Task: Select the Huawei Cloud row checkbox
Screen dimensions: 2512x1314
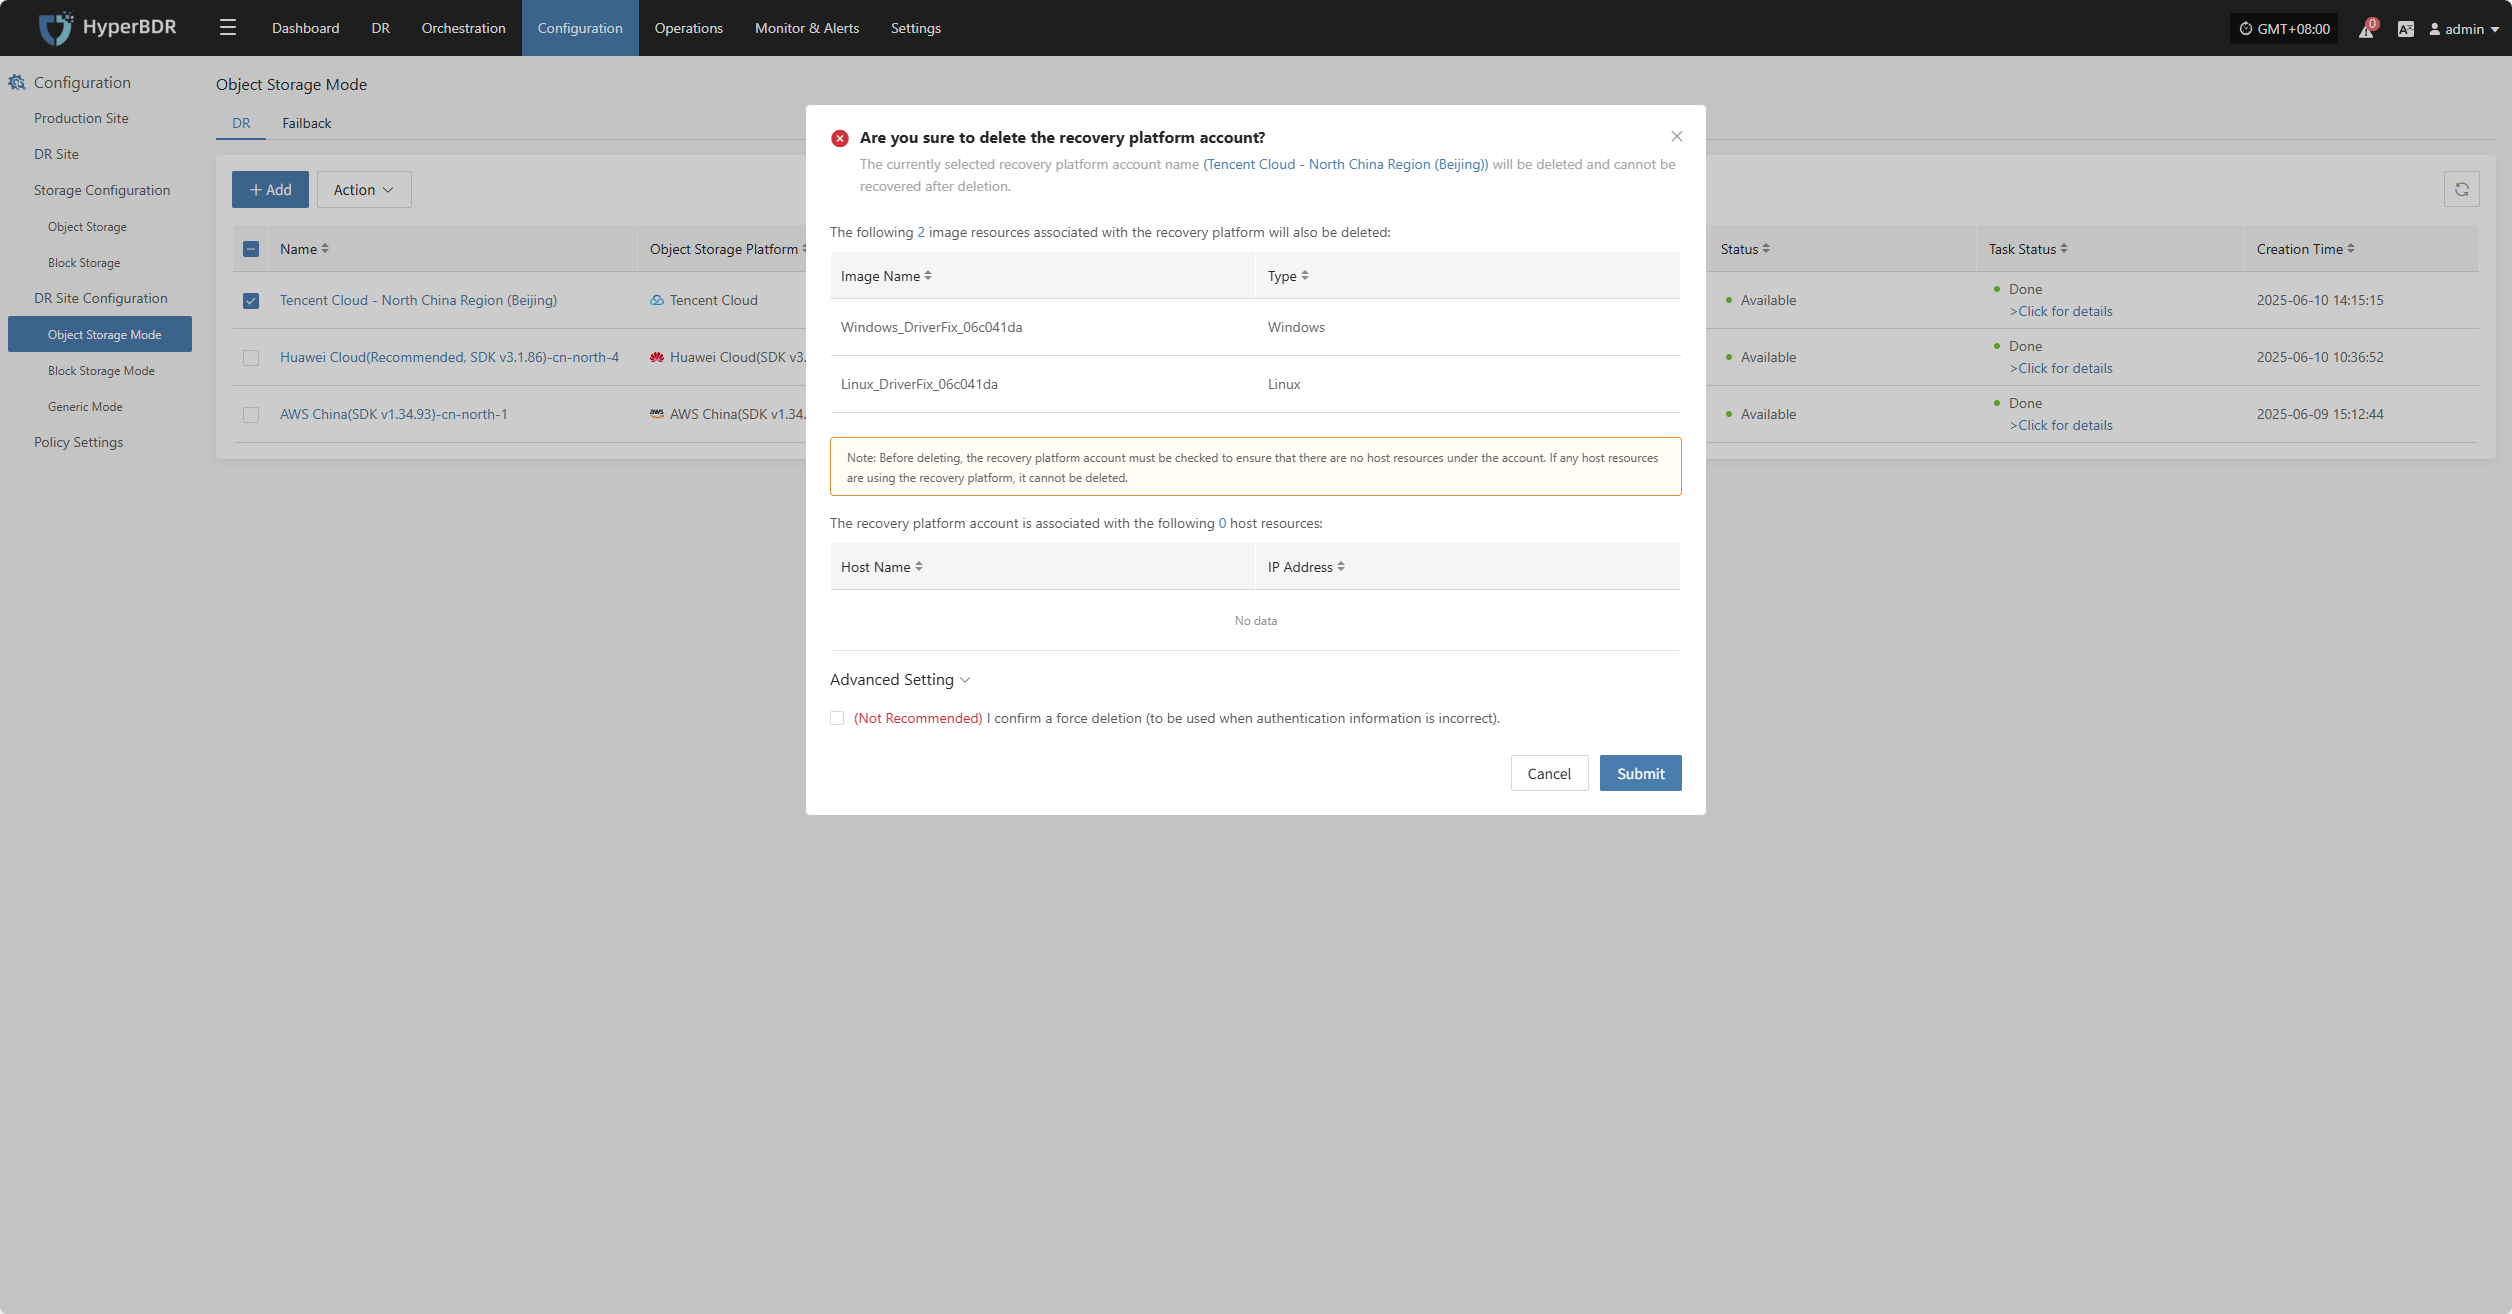Action: point(251,358)
